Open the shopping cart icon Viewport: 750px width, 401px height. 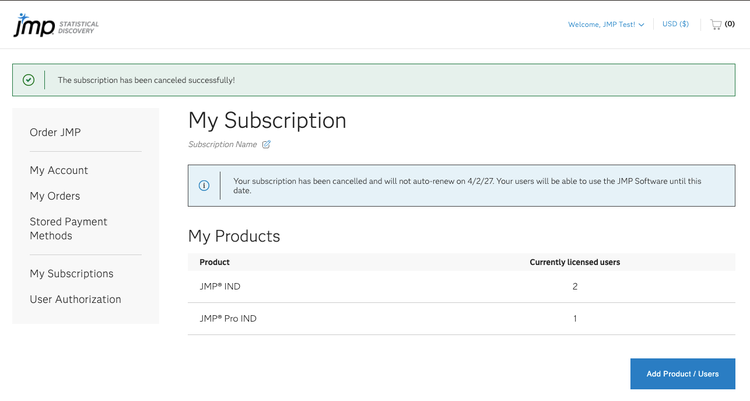coord(716,24)
